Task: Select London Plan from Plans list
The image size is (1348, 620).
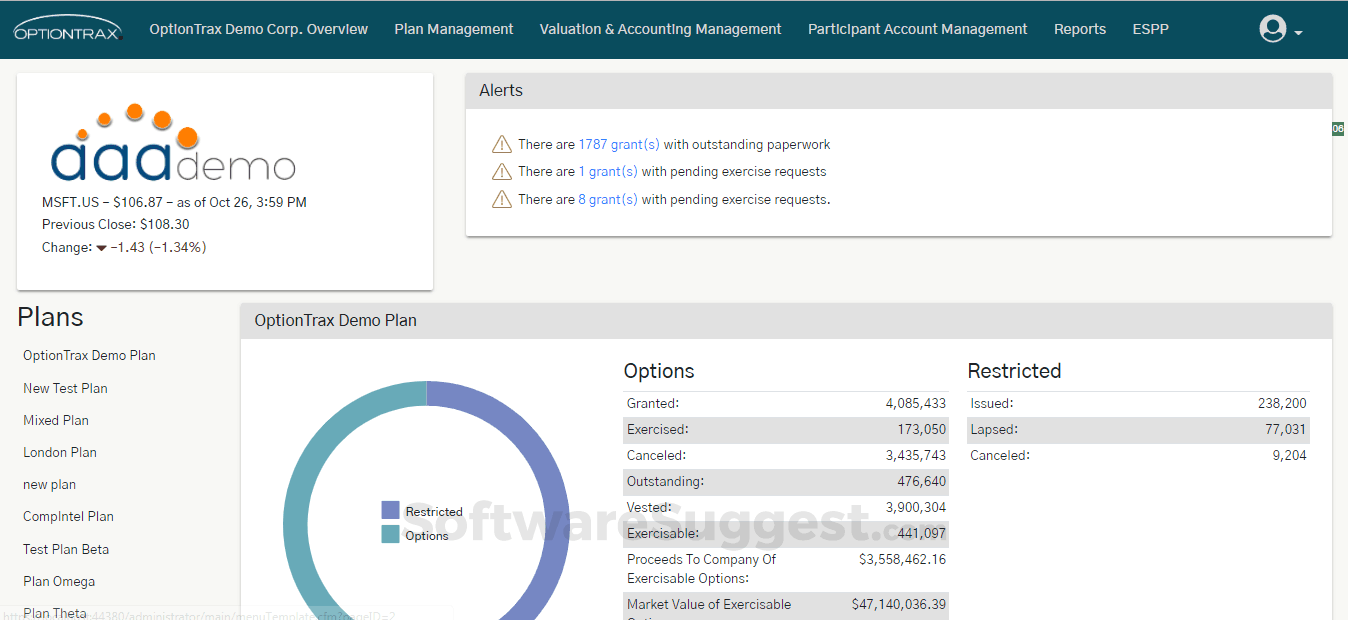Action: (60, 452)
